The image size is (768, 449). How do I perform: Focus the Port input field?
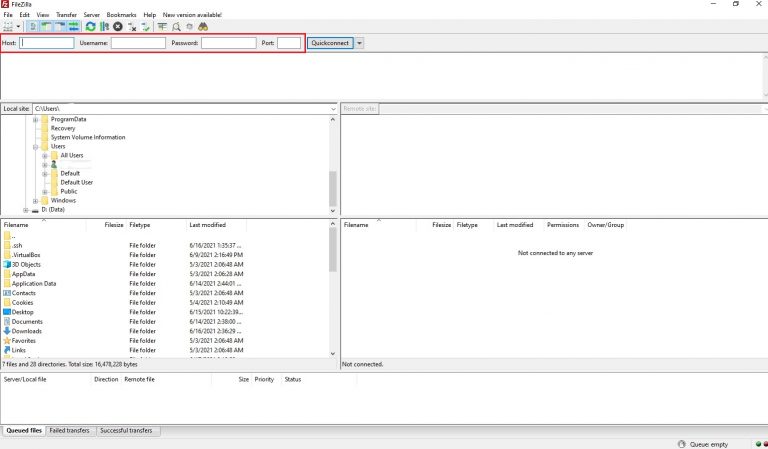pos(289,43)
